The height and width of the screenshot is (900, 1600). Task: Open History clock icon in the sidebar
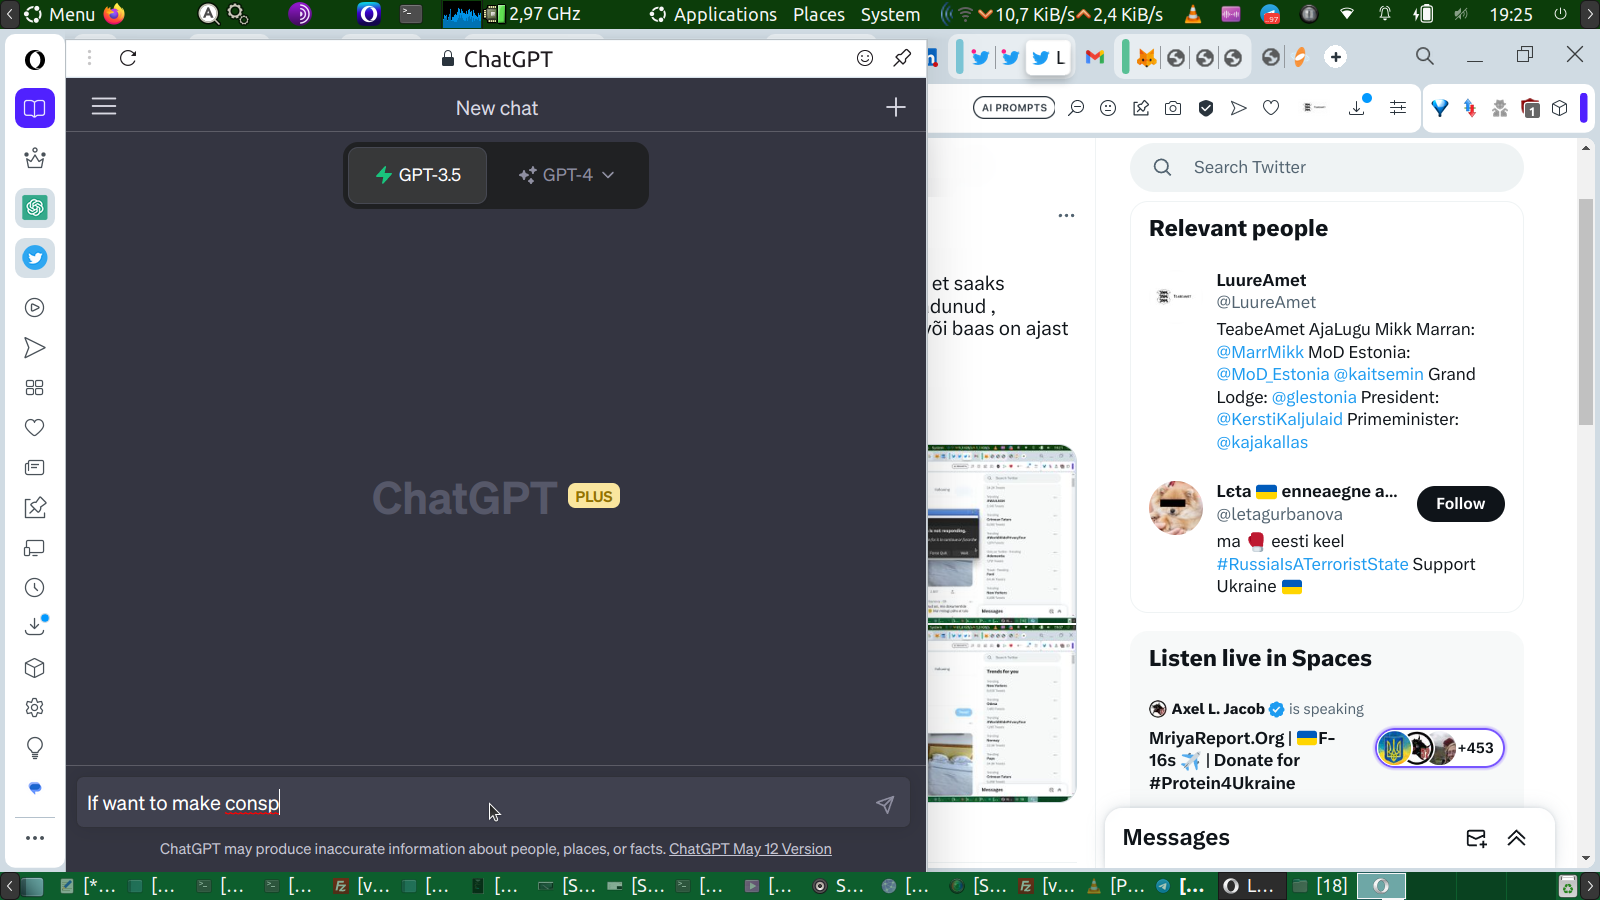tap(35, 588)
